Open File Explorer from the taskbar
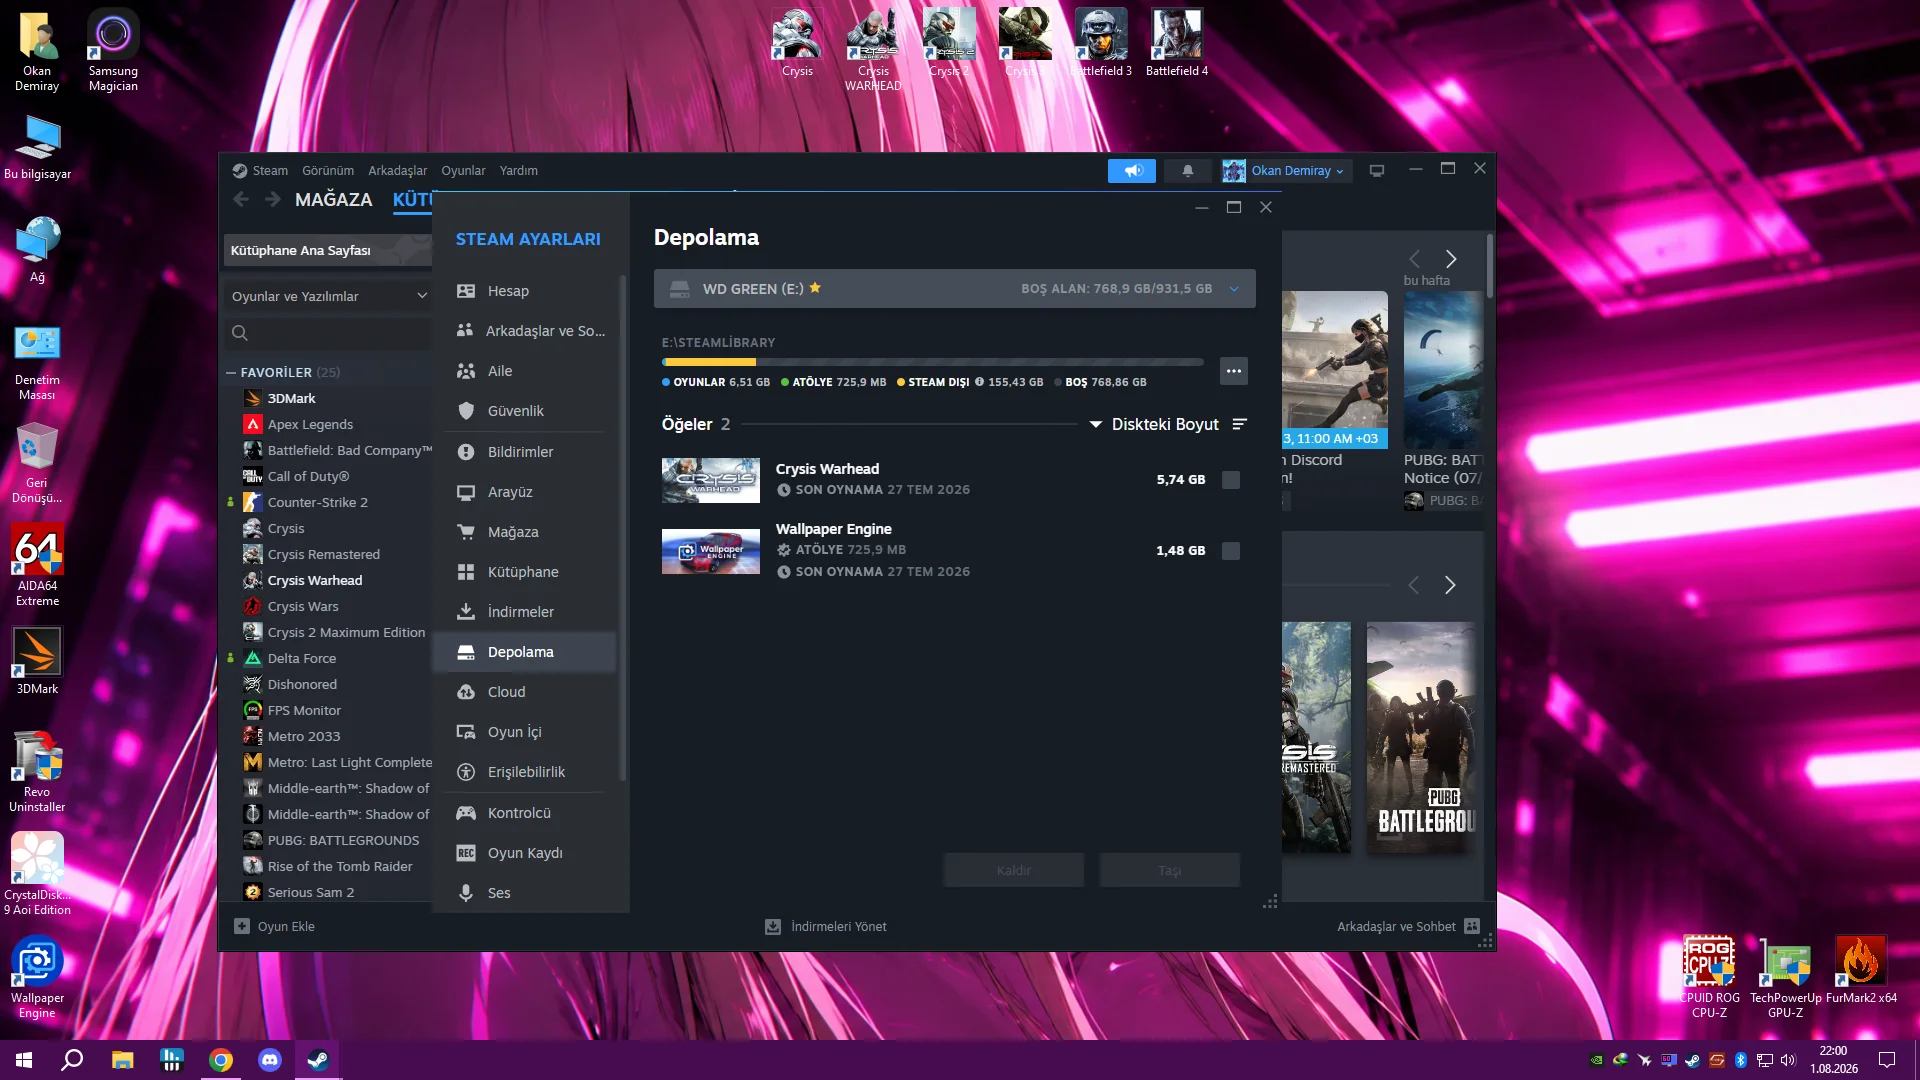 pos(122,1060)
